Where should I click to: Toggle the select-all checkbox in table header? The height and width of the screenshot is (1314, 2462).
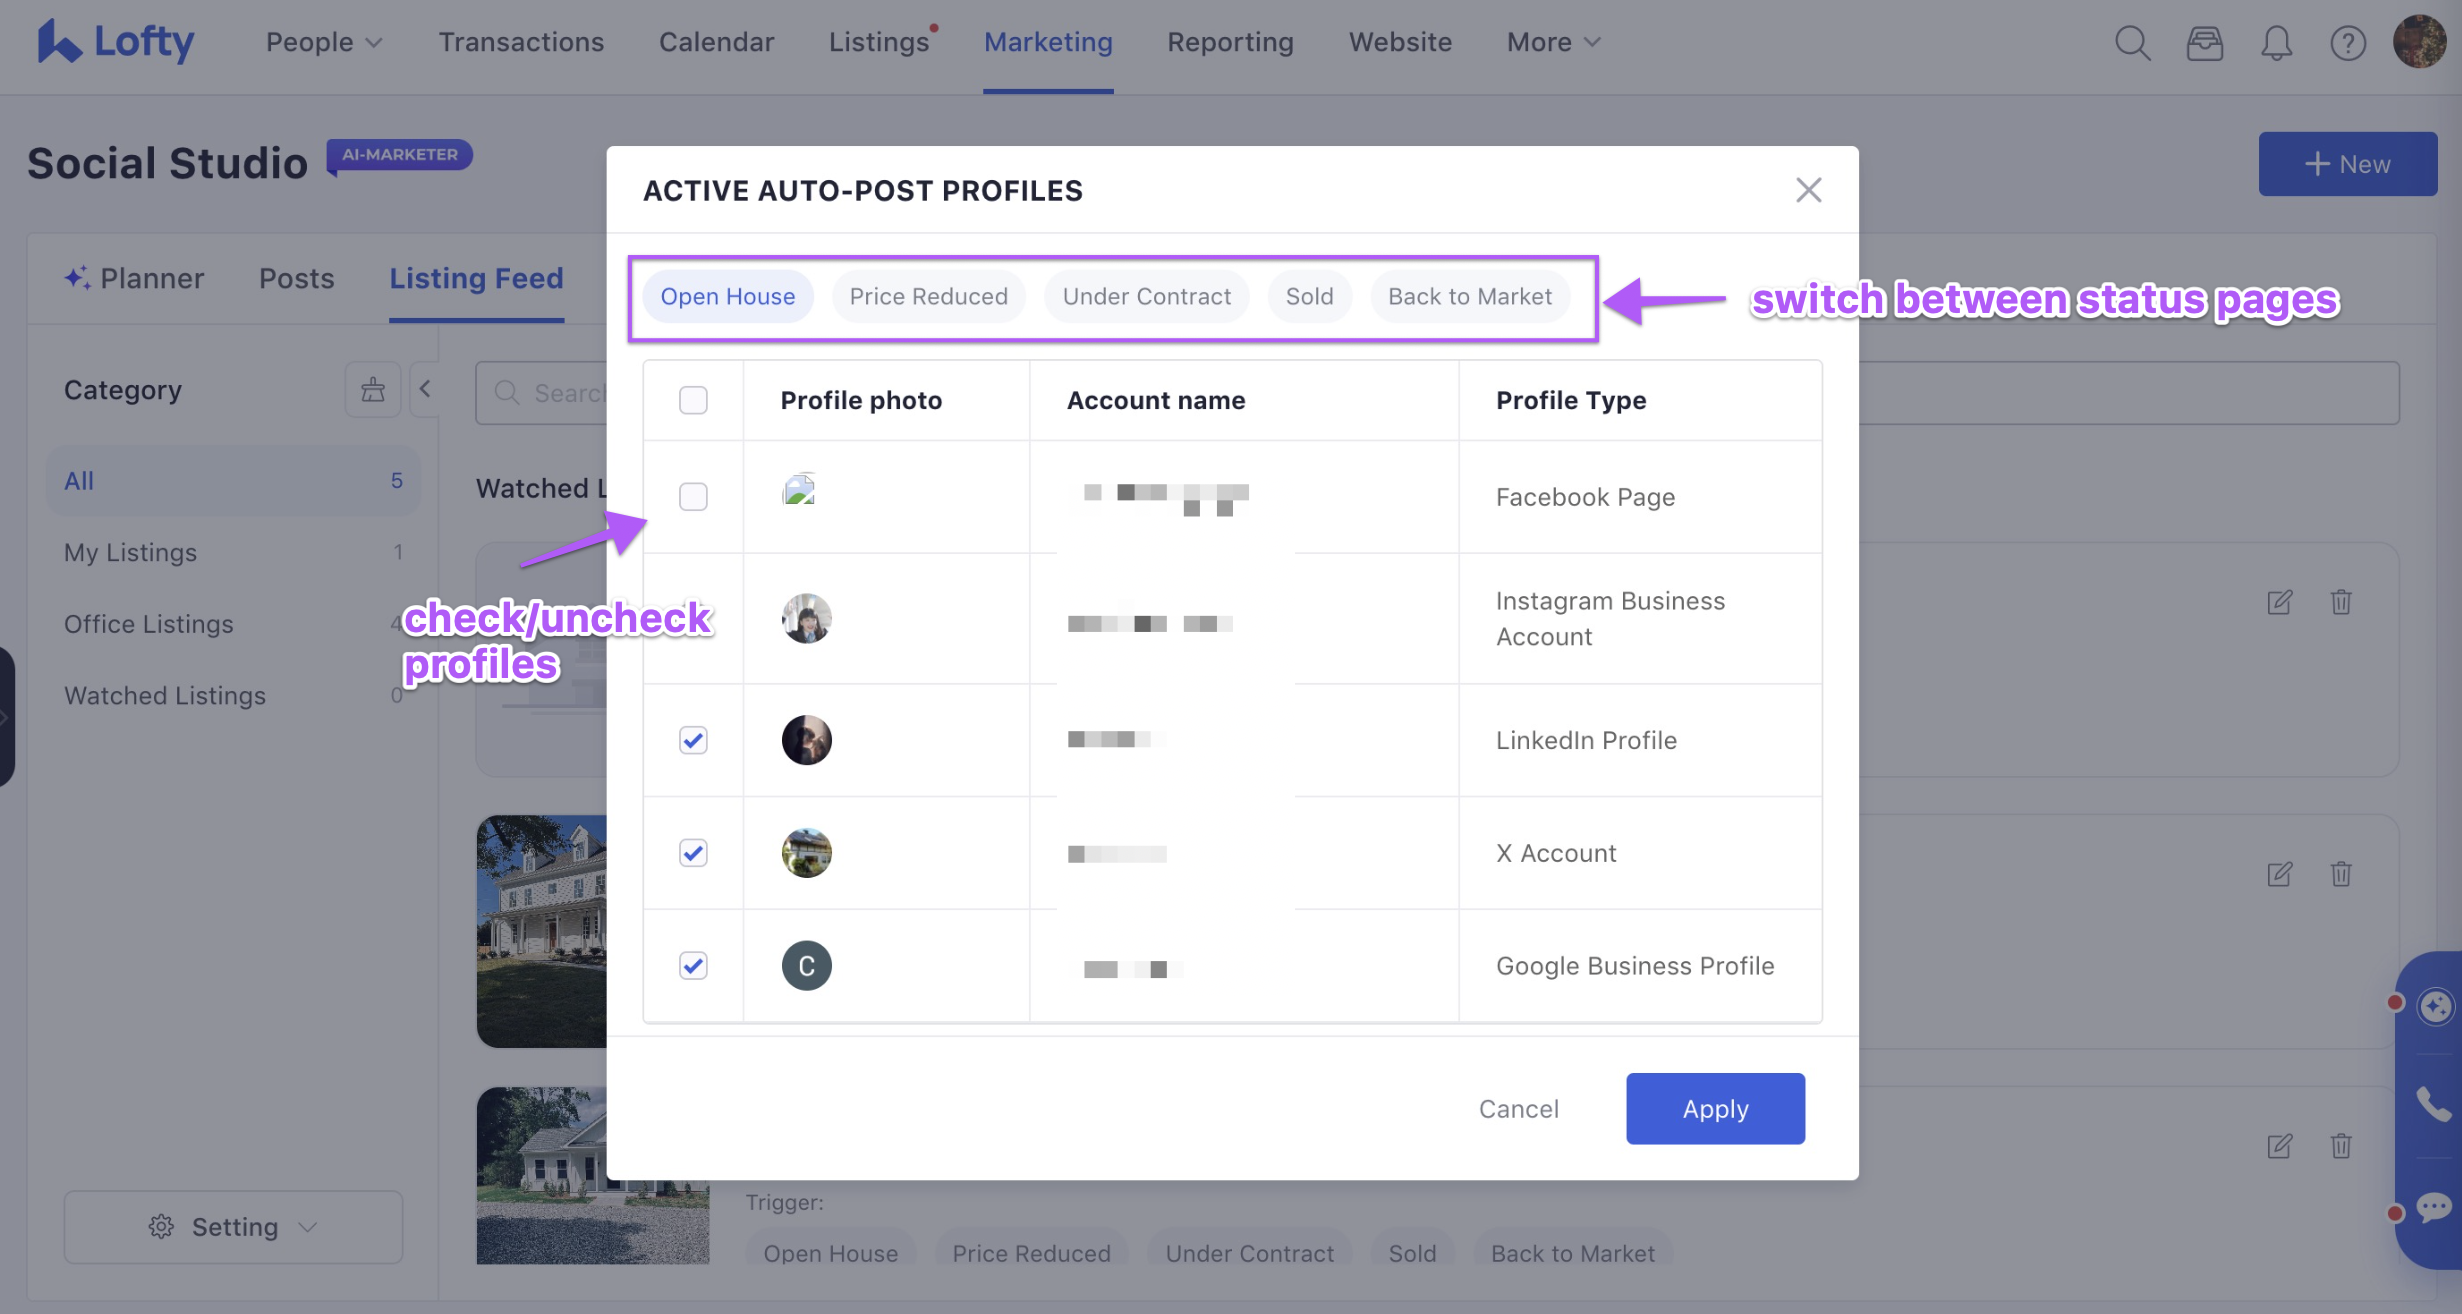tap(693, 400)
